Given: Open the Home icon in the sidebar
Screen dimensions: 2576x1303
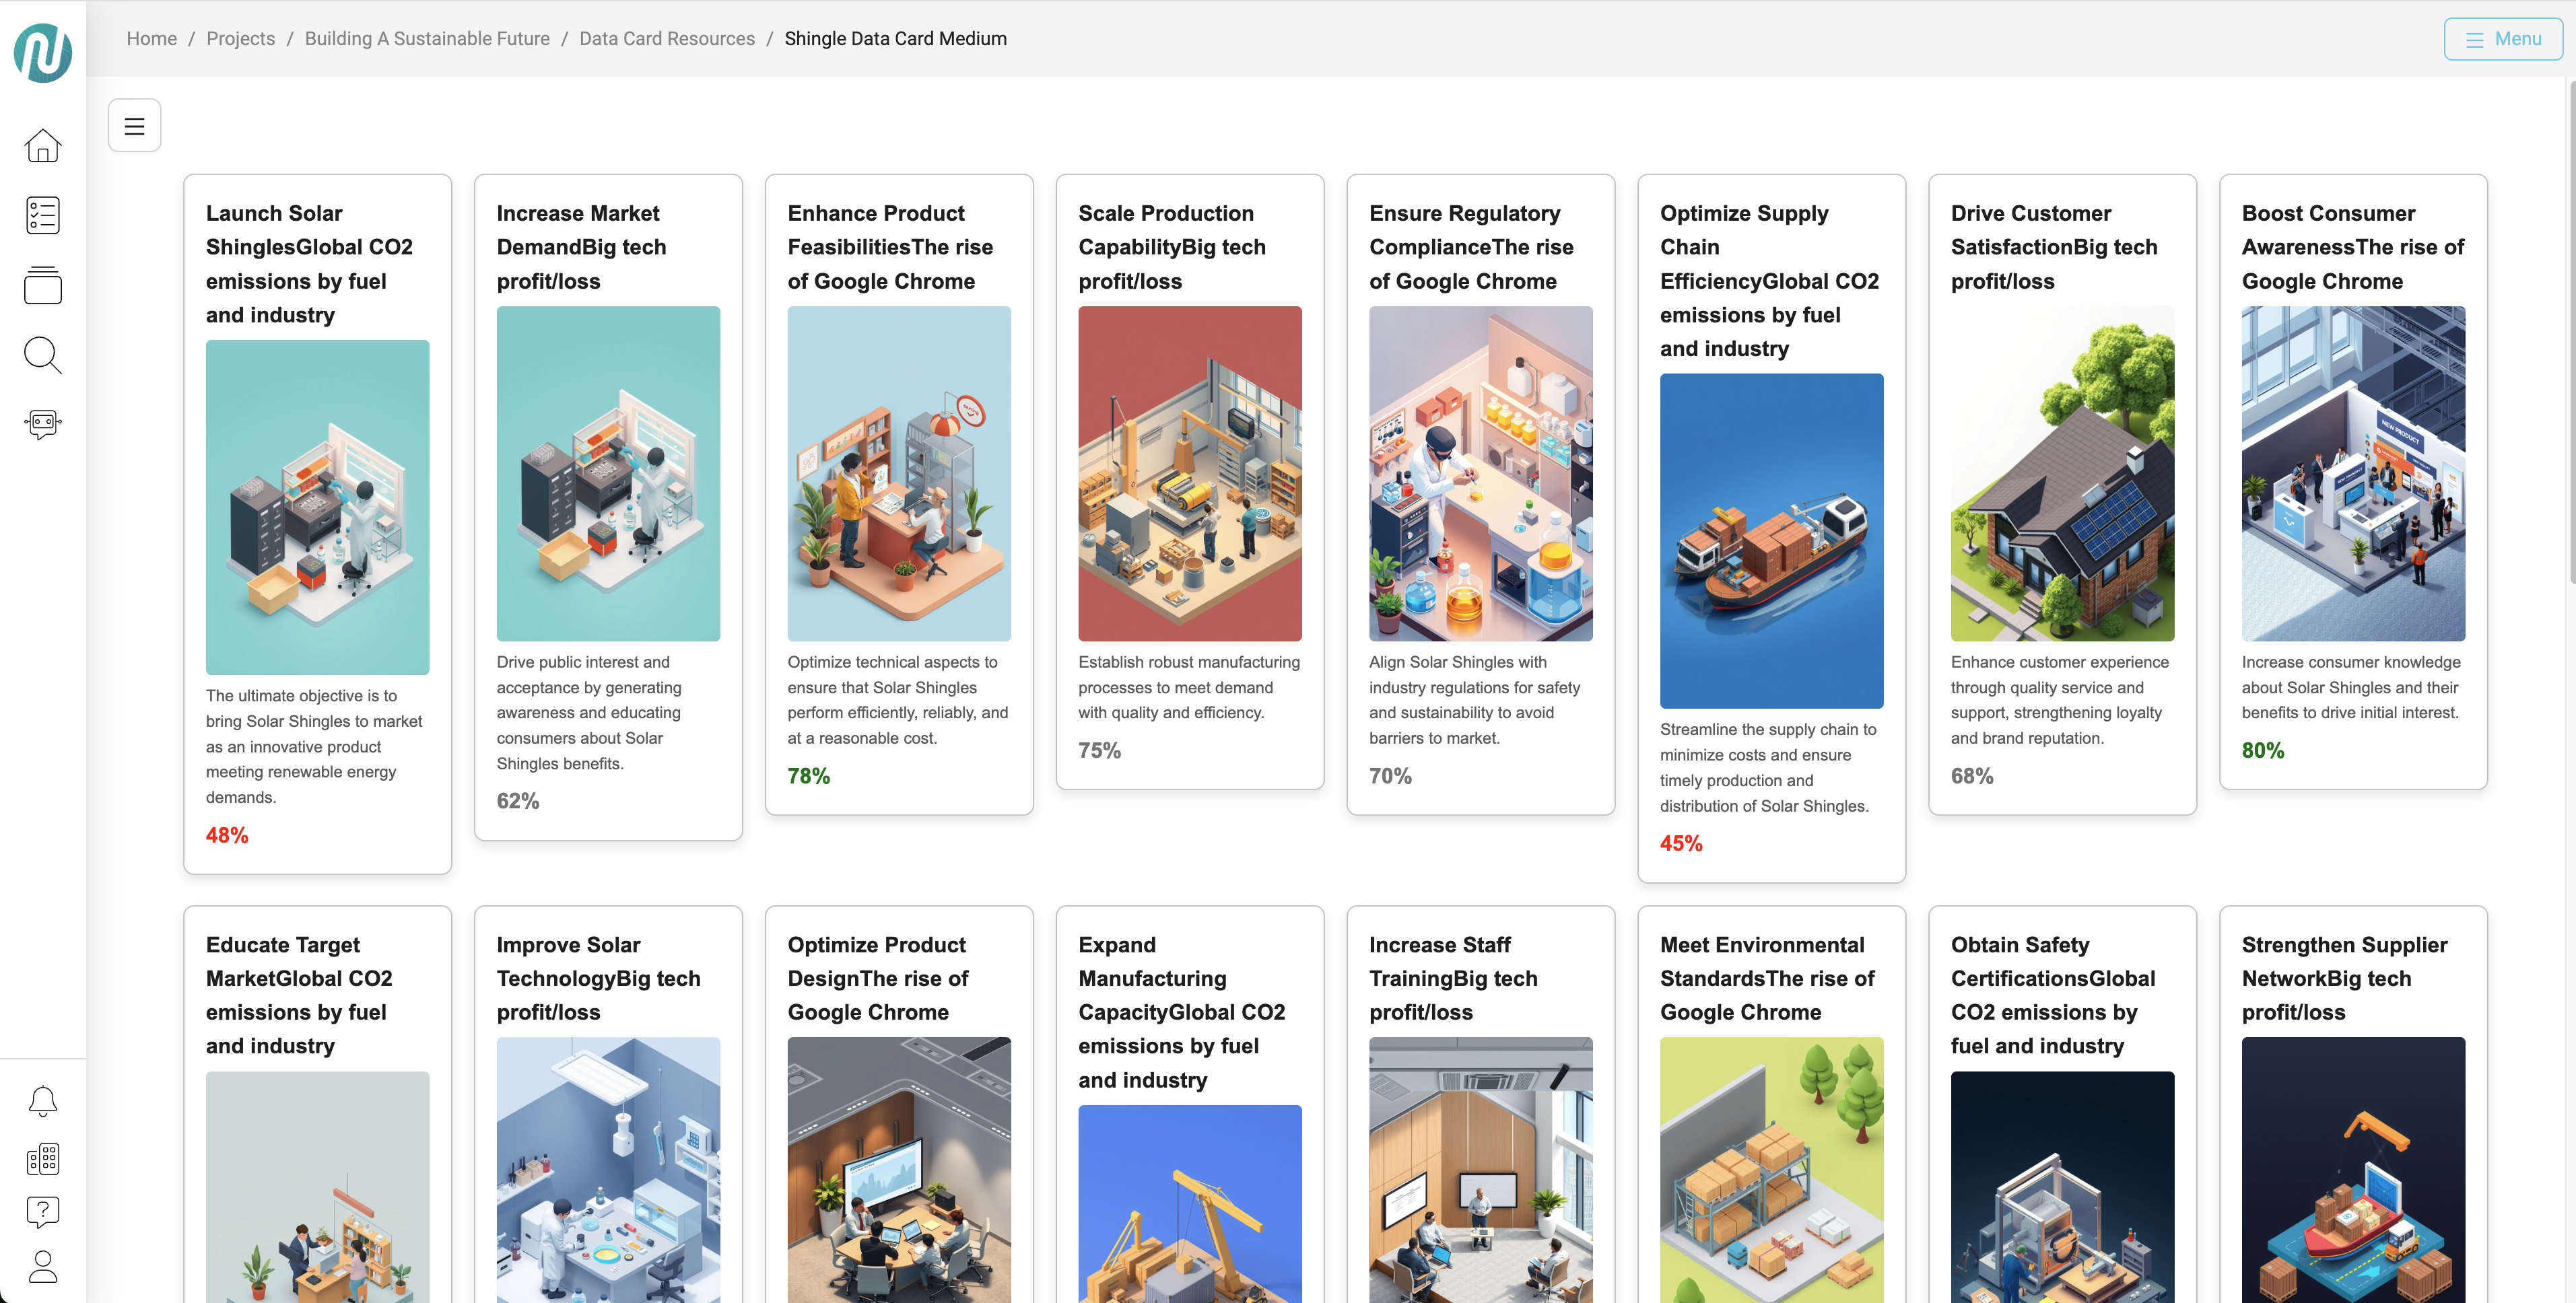Looking at the screenshot, I should (43, 146).
